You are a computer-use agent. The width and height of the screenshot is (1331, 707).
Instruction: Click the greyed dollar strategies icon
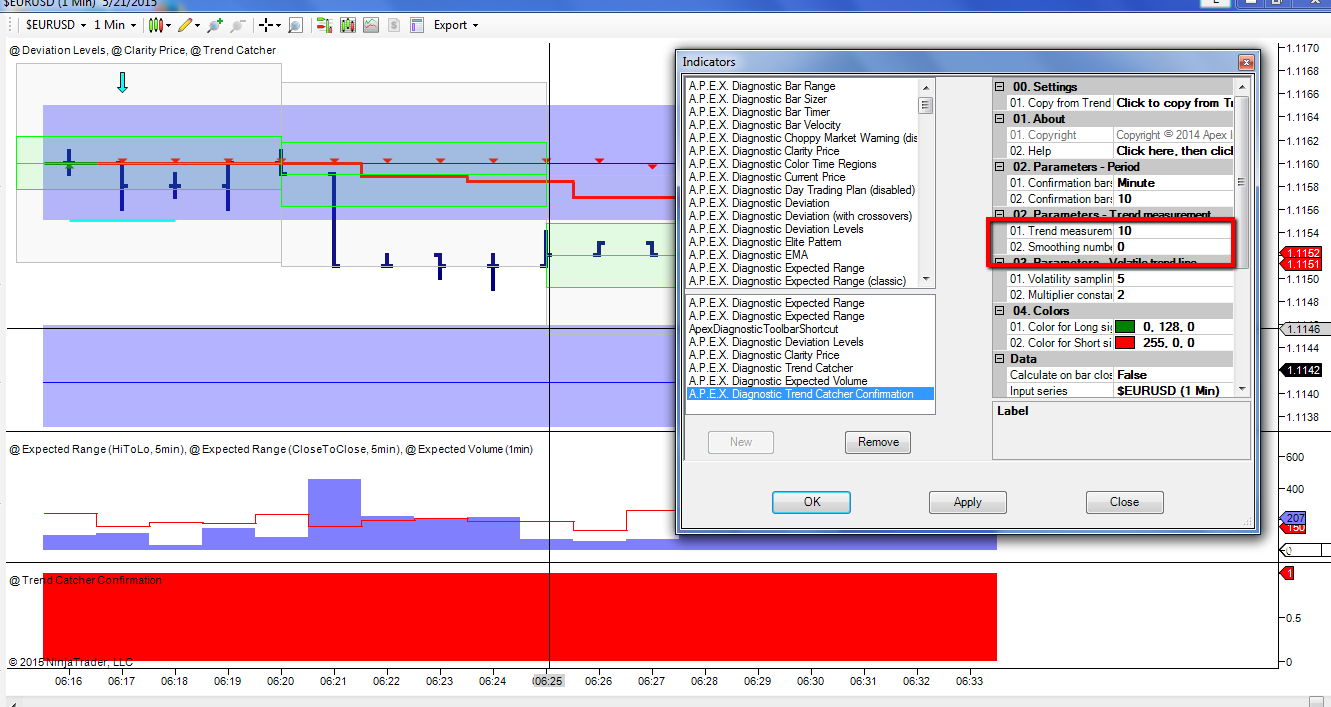[x=394, y=25]
